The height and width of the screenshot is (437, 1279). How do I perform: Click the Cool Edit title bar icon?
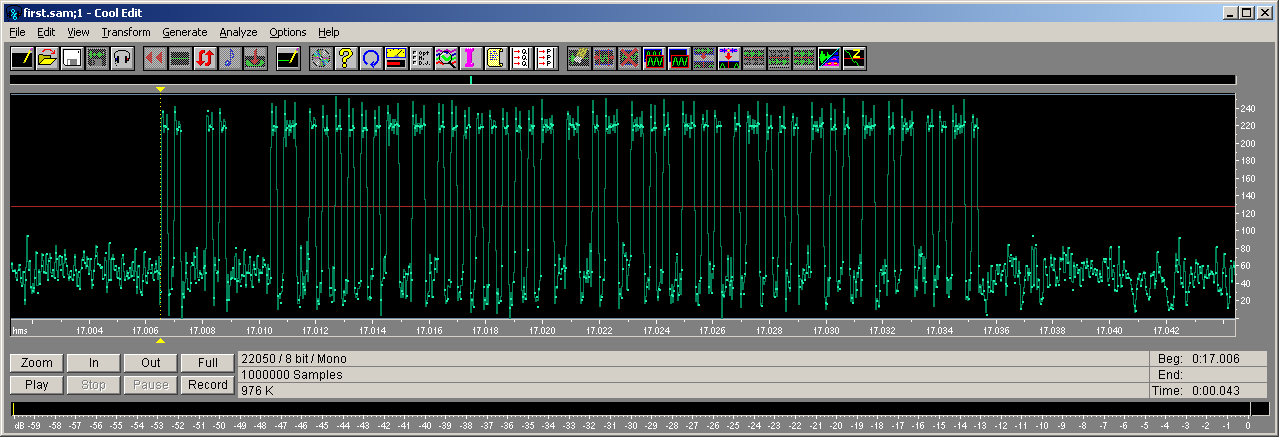[12, 12]
